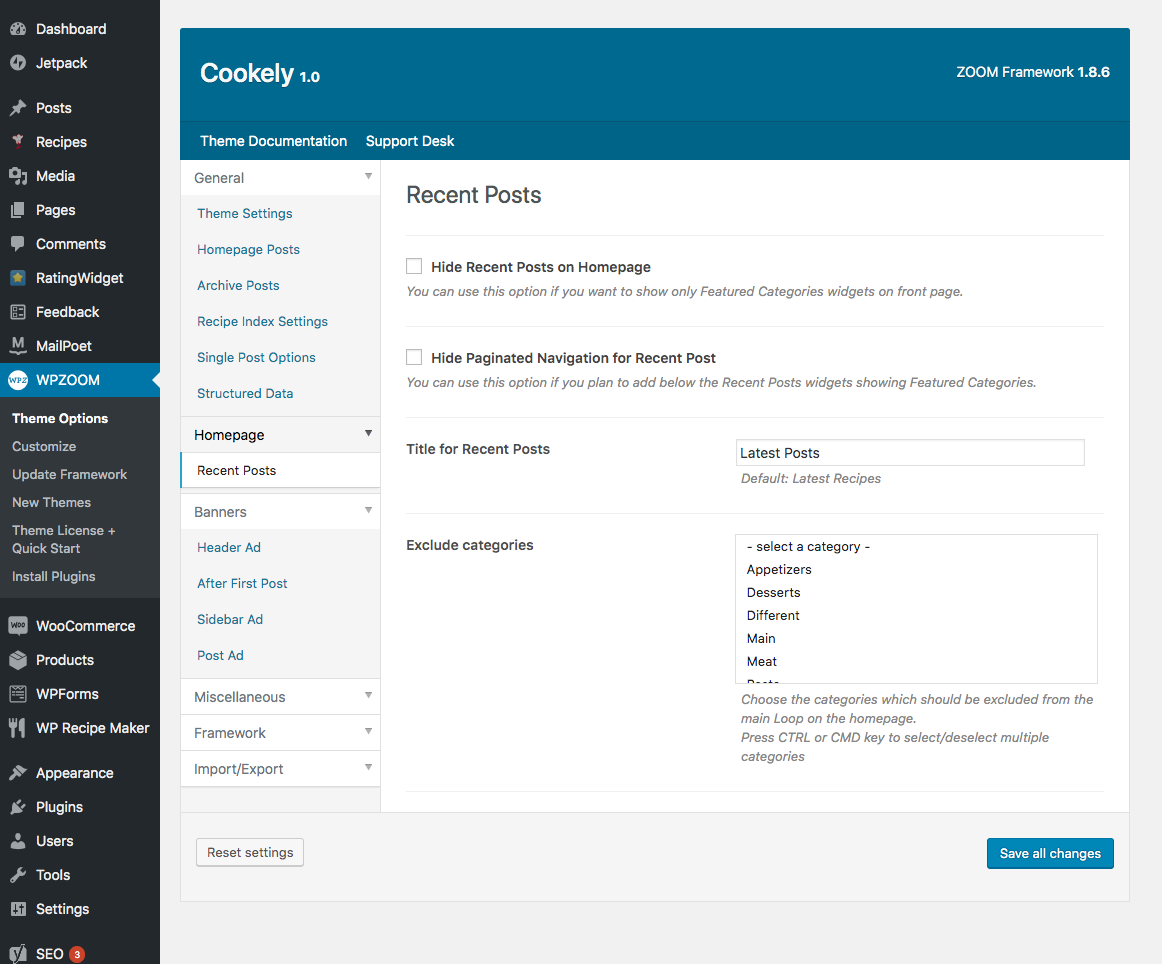
Task: Click the Recipes chef icon
Action: tap(18, 142)
